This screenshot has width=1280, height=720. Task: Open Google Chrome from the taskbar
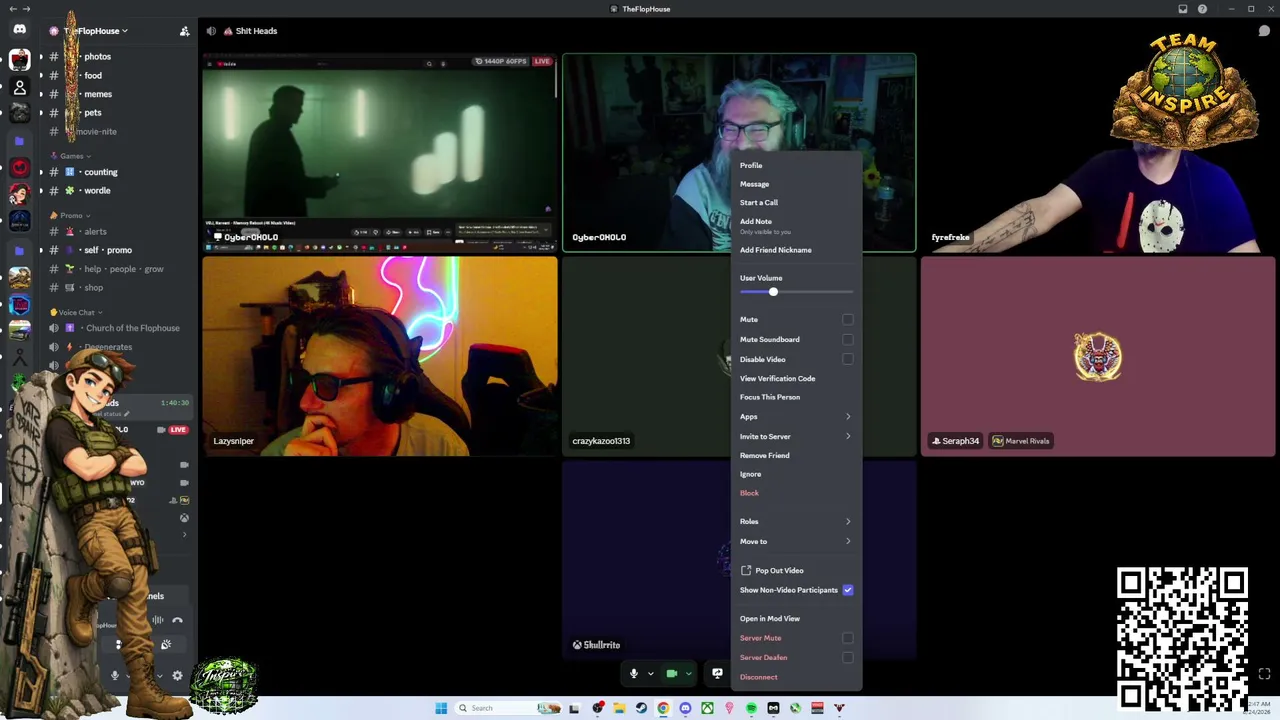[x=663, y=708]
